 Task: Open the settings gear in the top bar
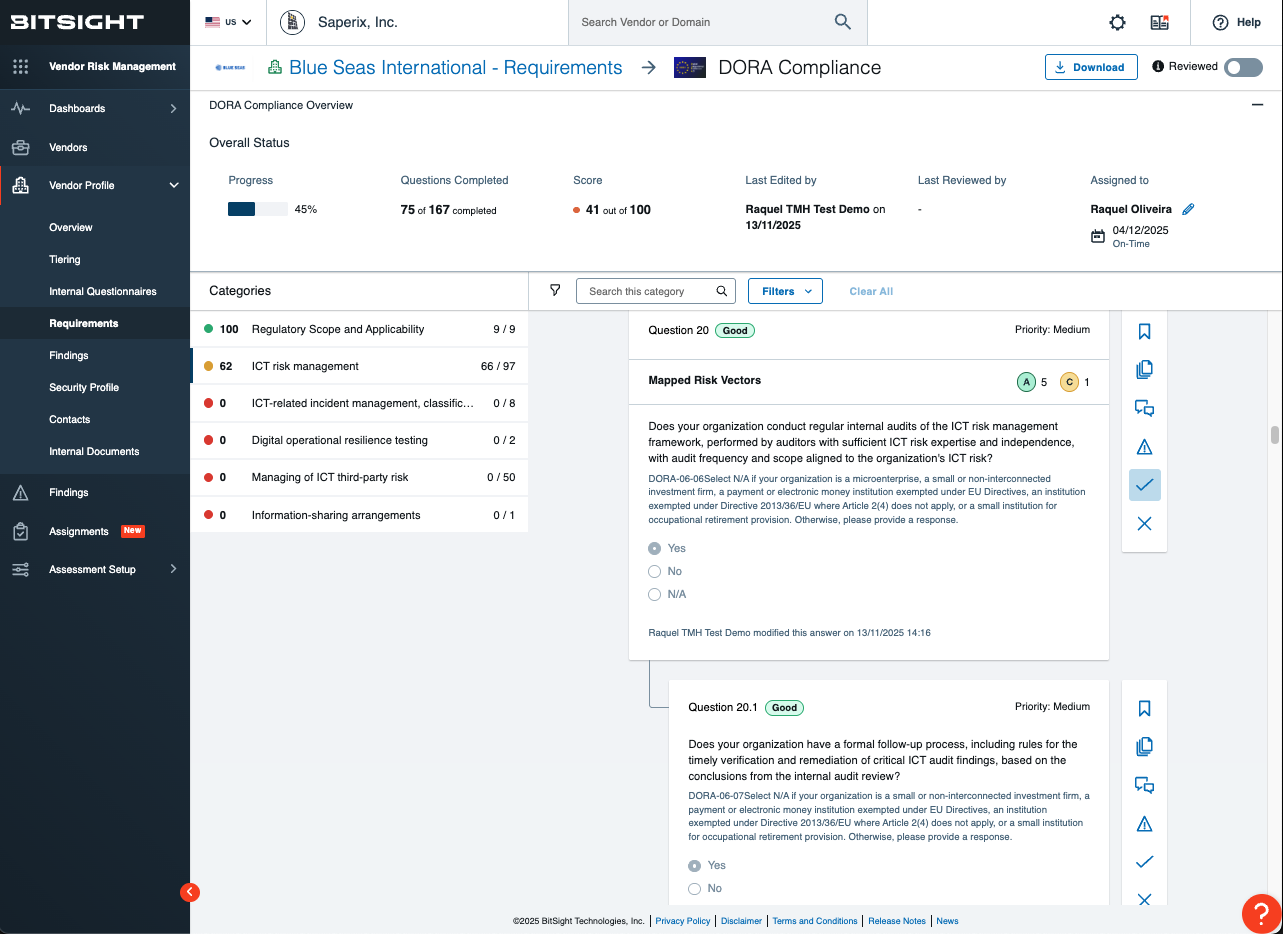(x=1117, y=22)
